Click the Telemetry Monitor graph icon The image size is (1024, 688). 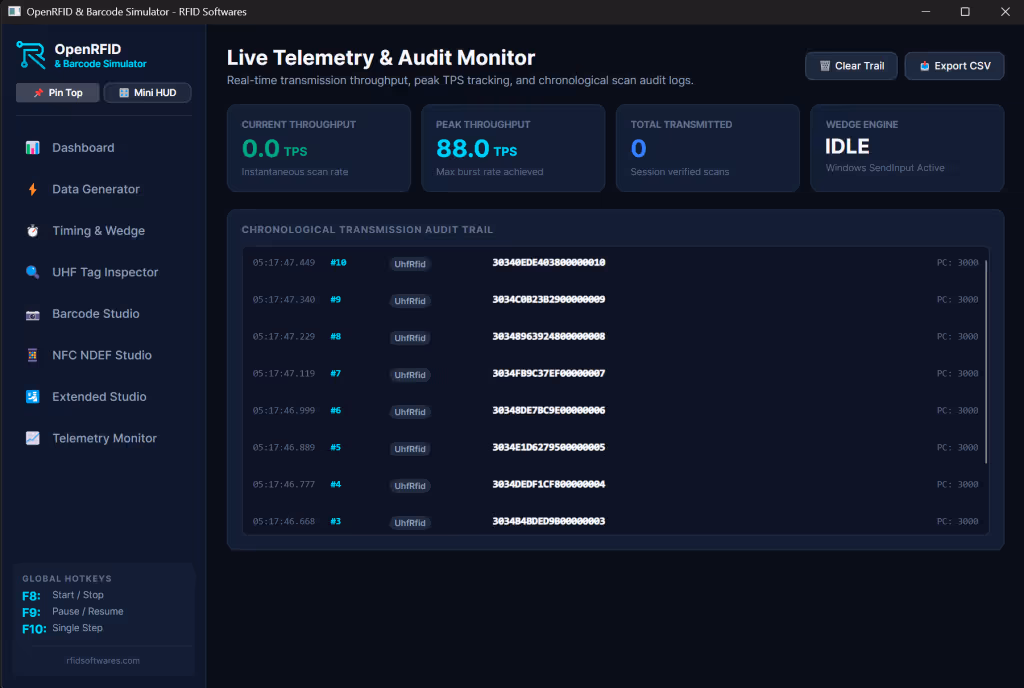click(x=33, y=438)
